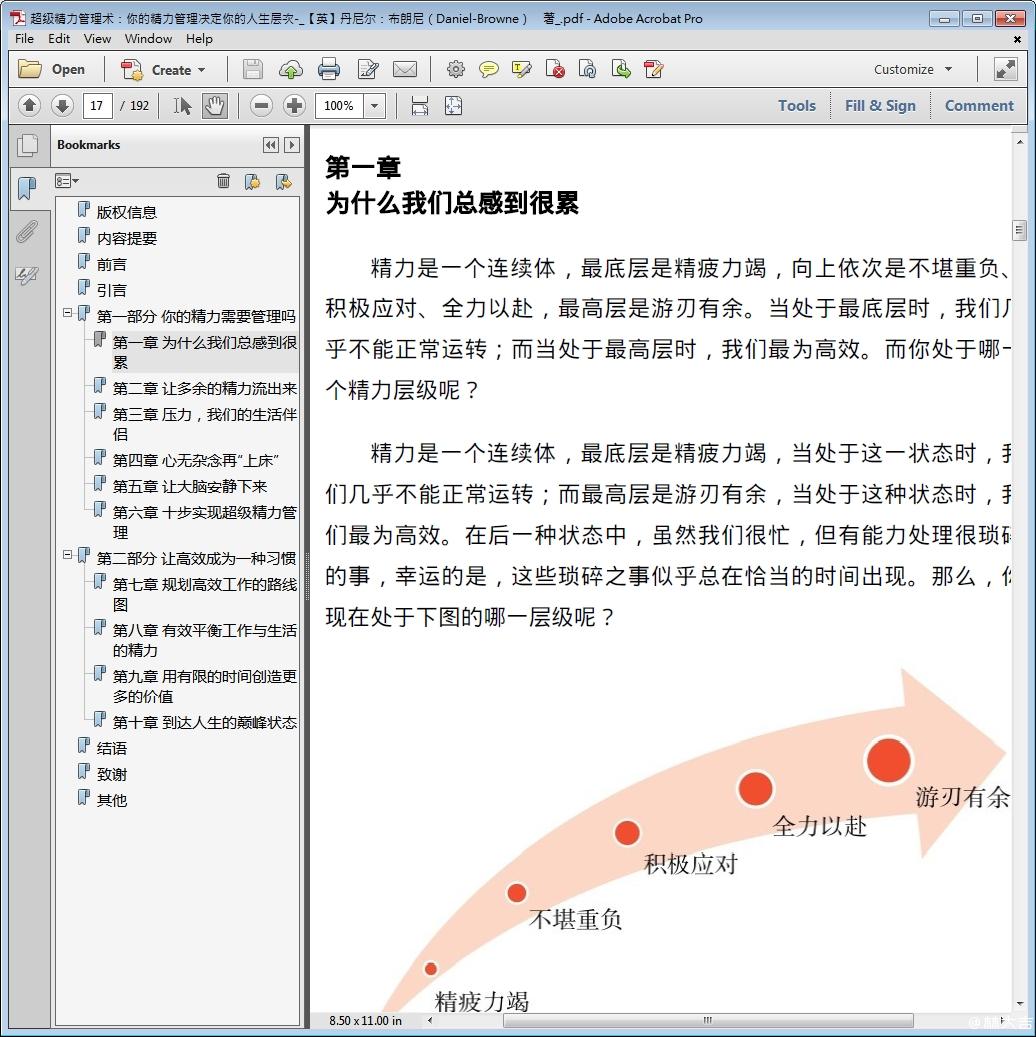Image resolution: width=1036 pixels, height=1037 pixels.
Task: Open the Tools pane tab
Action: pyautogui.click(x=796, y=106)
